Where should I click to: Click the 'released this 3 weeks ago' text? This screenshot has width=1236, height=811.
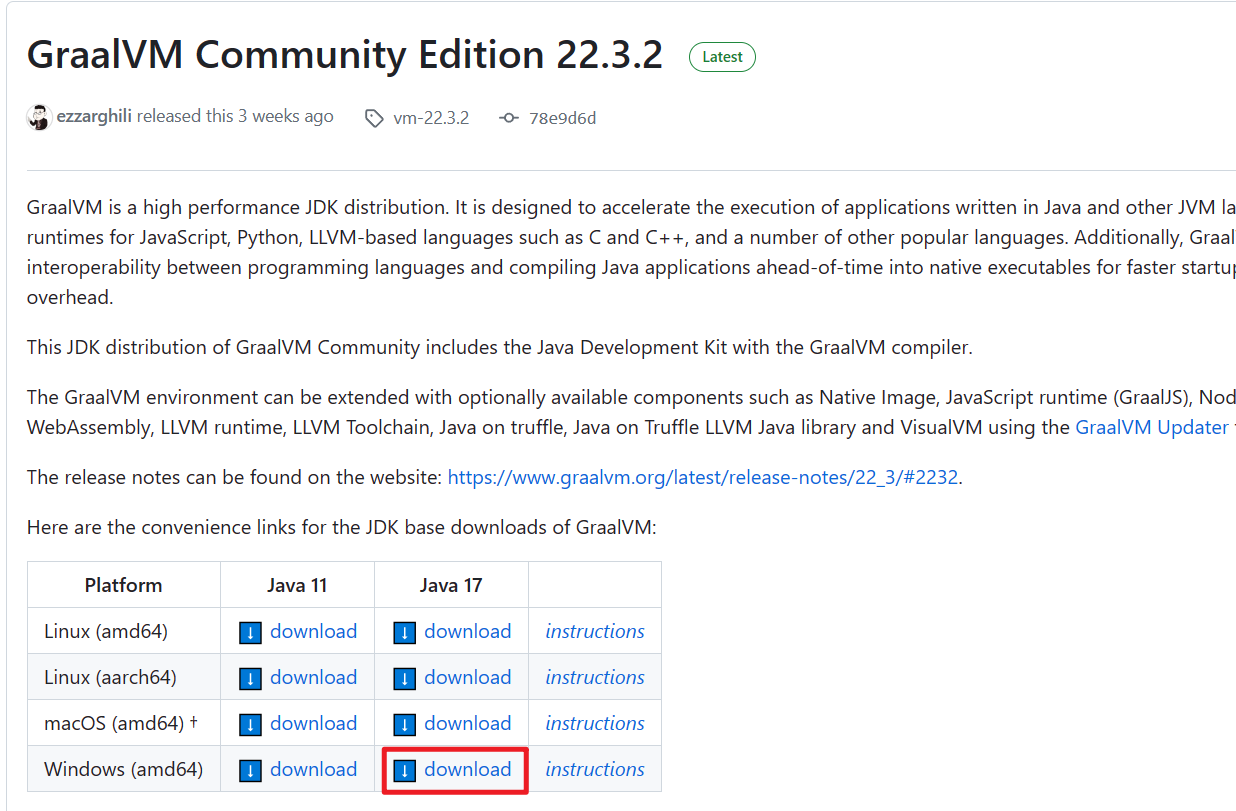[235, 117]
